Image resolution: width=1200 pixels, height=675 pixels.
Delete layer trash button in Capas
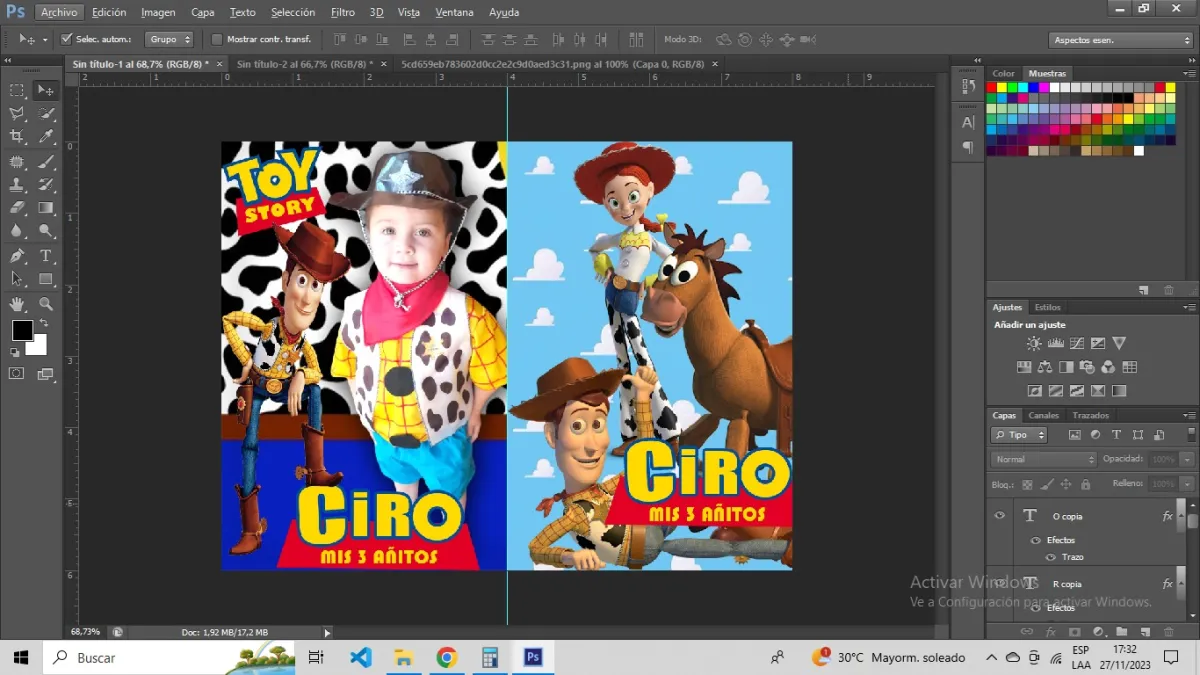click(x=1169, y=632)
